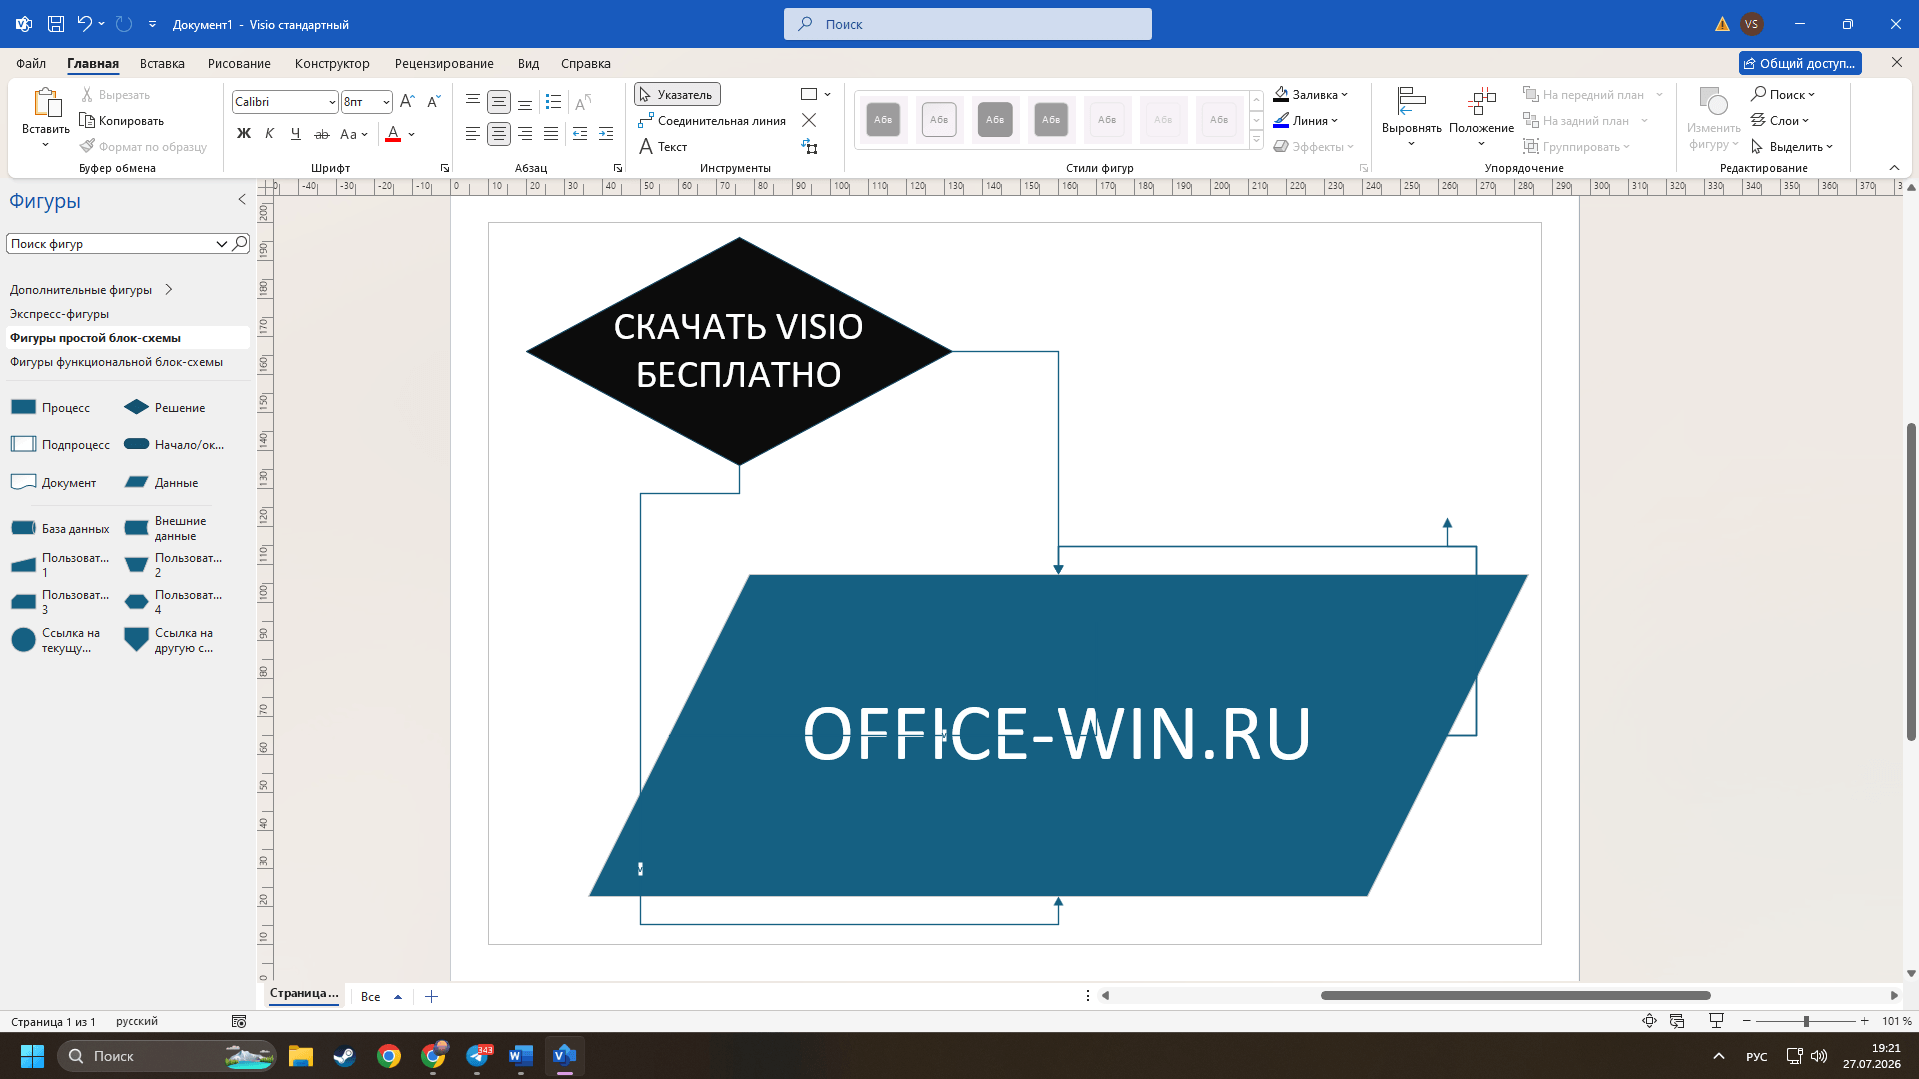Viewport: 1919px width, 1079px height.
Task: Increase the paragraph indent
Action: tap(605, 134)
